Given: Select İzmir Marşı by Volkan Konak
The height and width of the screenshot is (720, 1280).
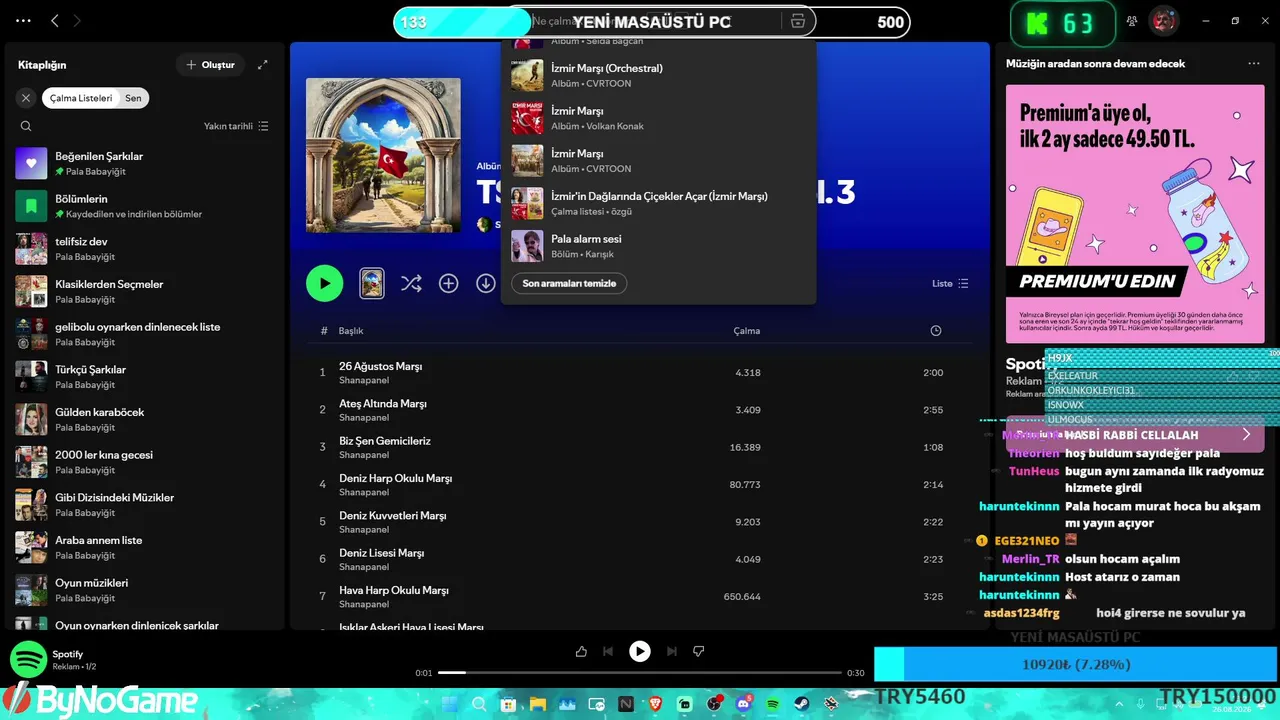Looking at the screenshot, I should [658, 118].
